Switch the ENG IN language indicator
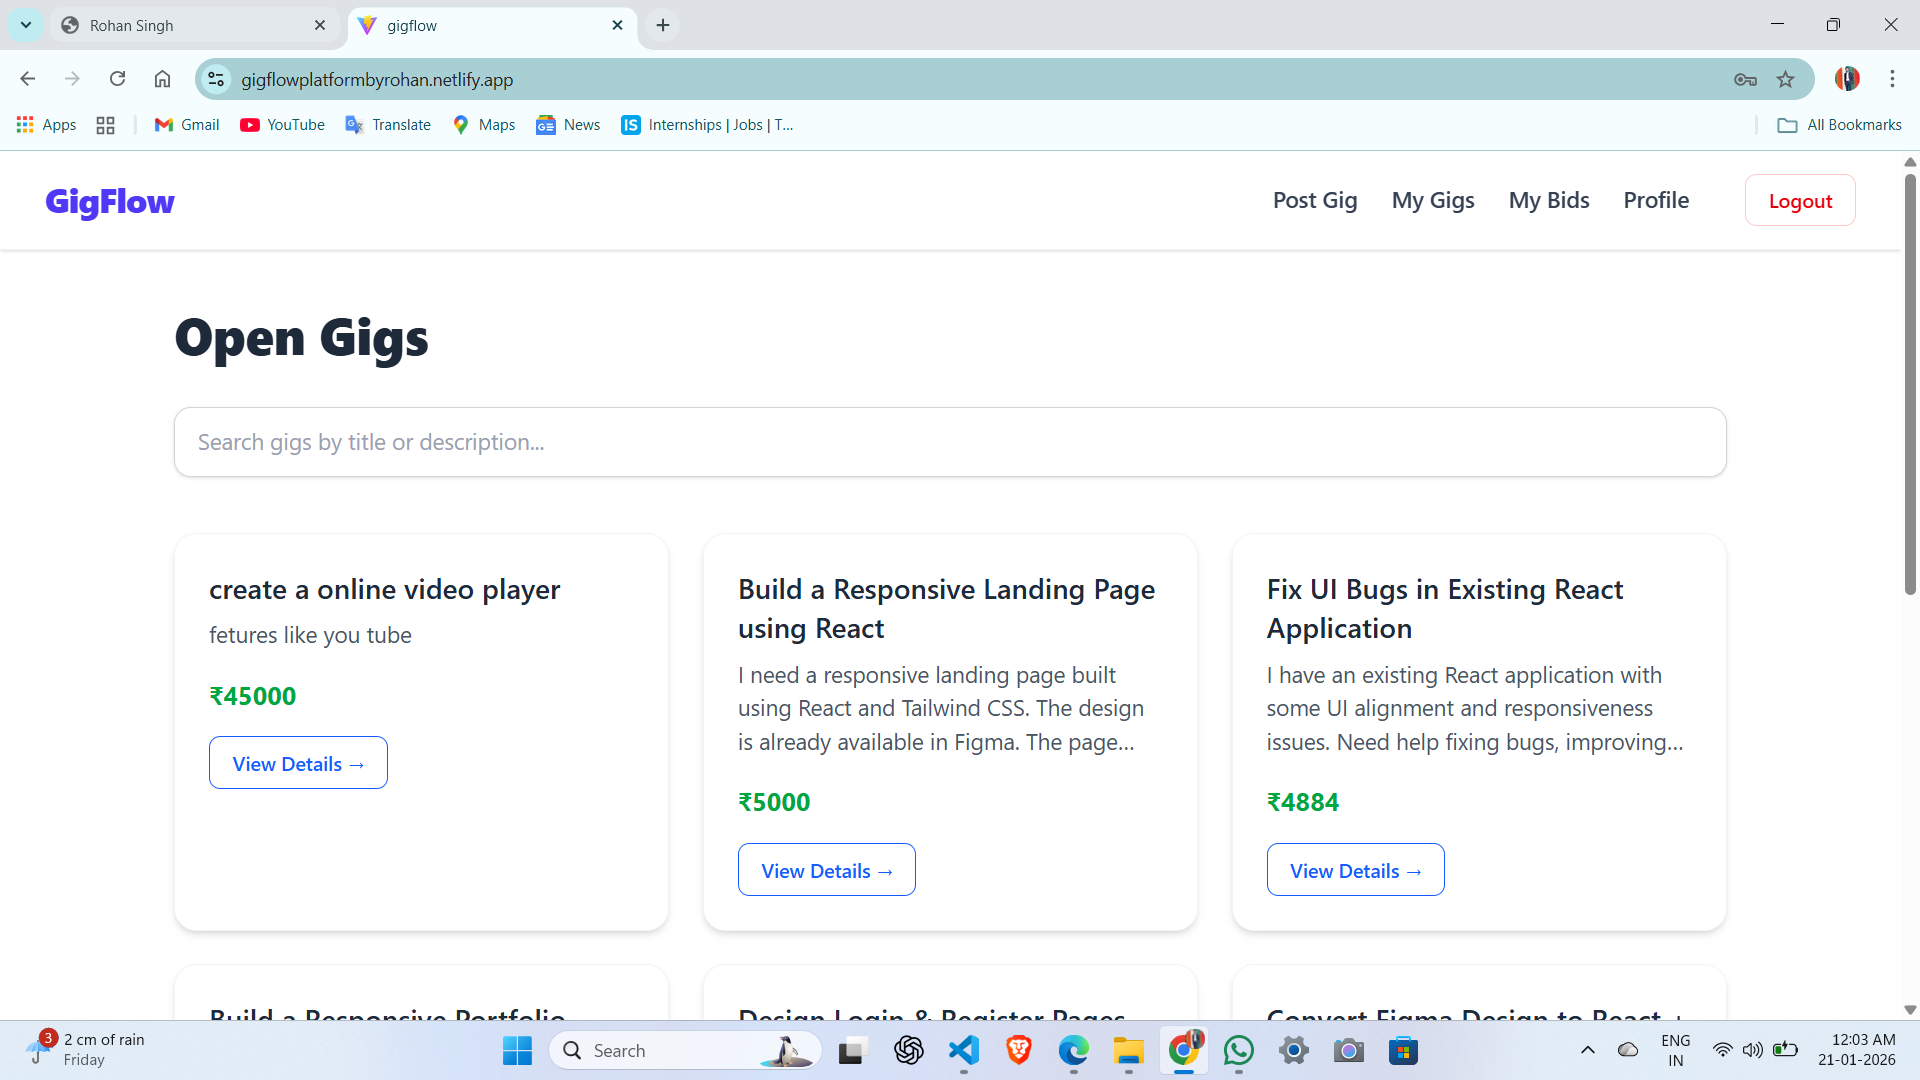 point(1675,1050)
